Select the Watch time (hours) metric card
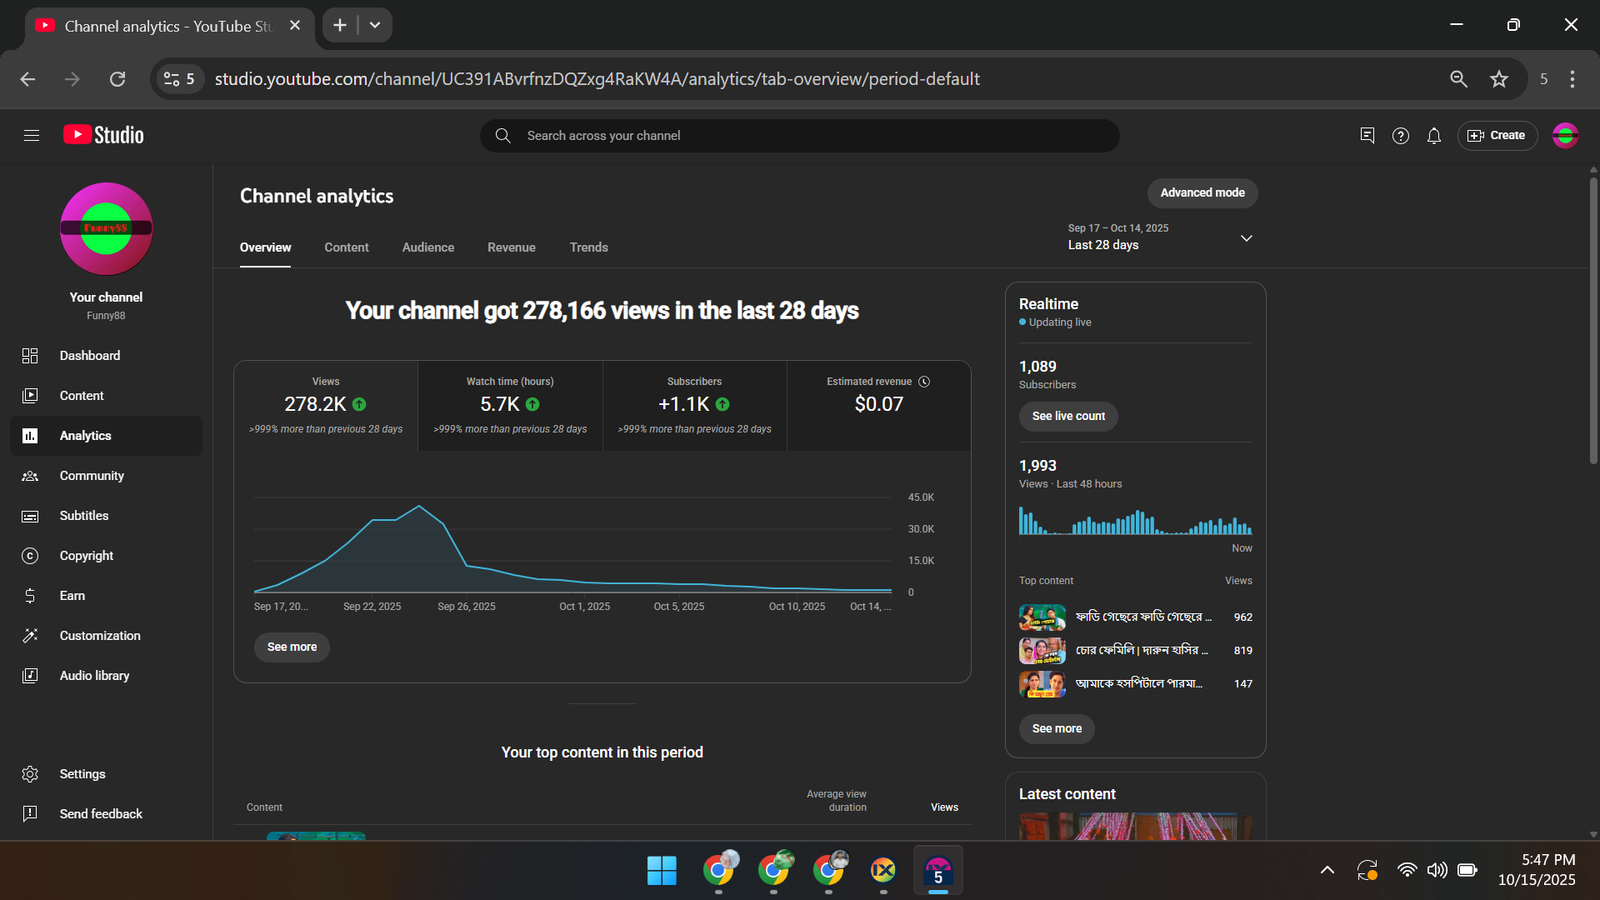Image resolution: width=1600 pixels, height=900 pixels. point(510,405)
